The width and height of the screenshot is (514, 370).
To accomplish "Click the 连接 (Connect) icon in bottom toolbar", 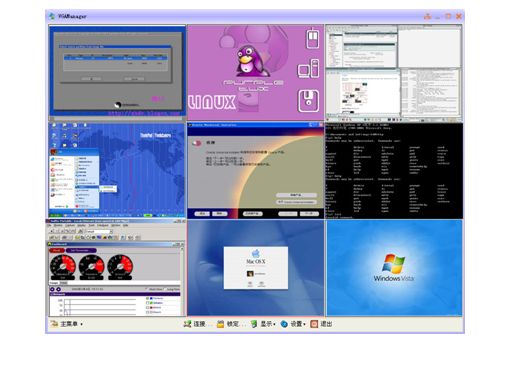I will [x=187, y=324].
